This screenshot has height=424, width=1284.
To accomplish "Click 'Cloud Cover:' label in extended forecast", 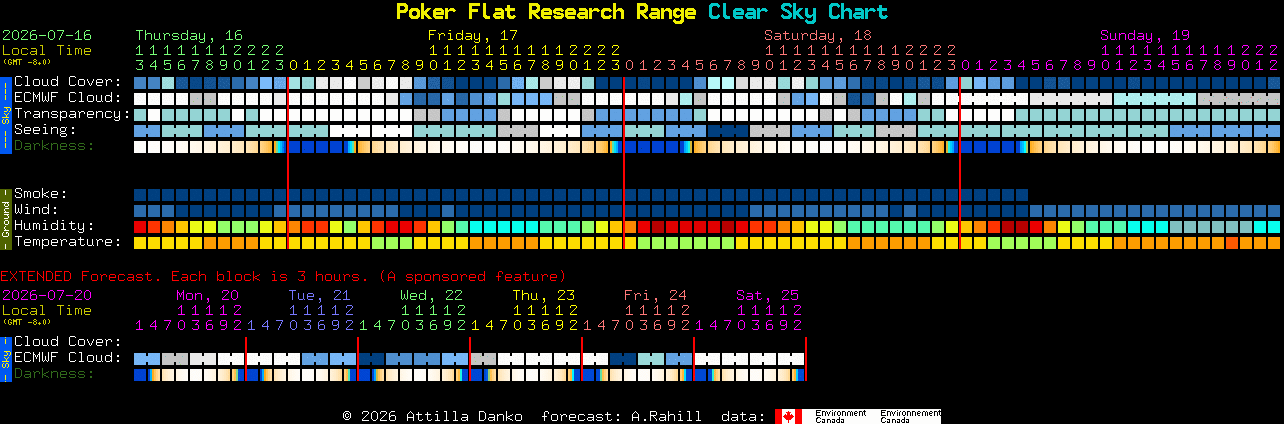I will (68, 342).
